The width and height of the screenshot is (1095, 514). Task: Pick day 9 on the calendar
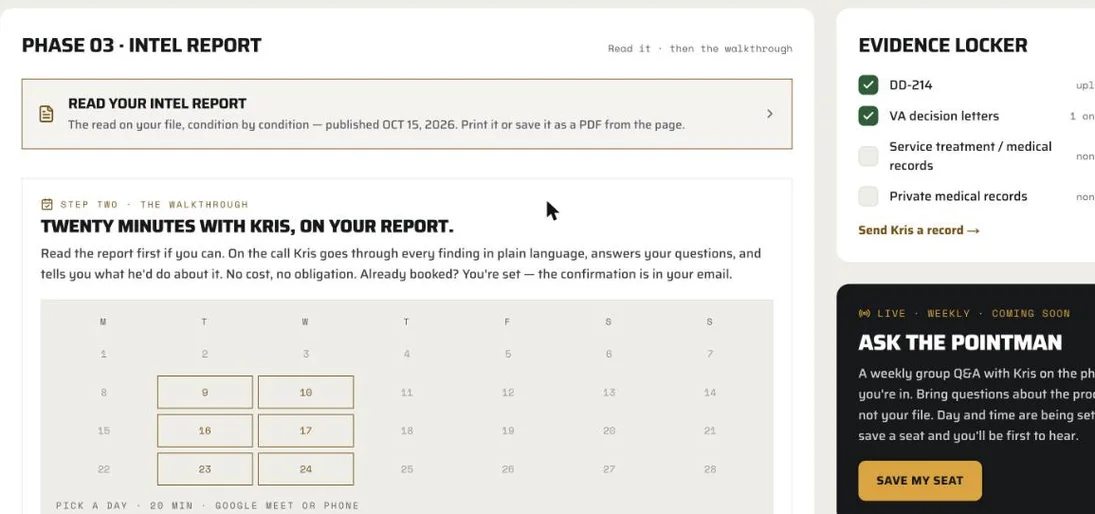tap(205, 392)
